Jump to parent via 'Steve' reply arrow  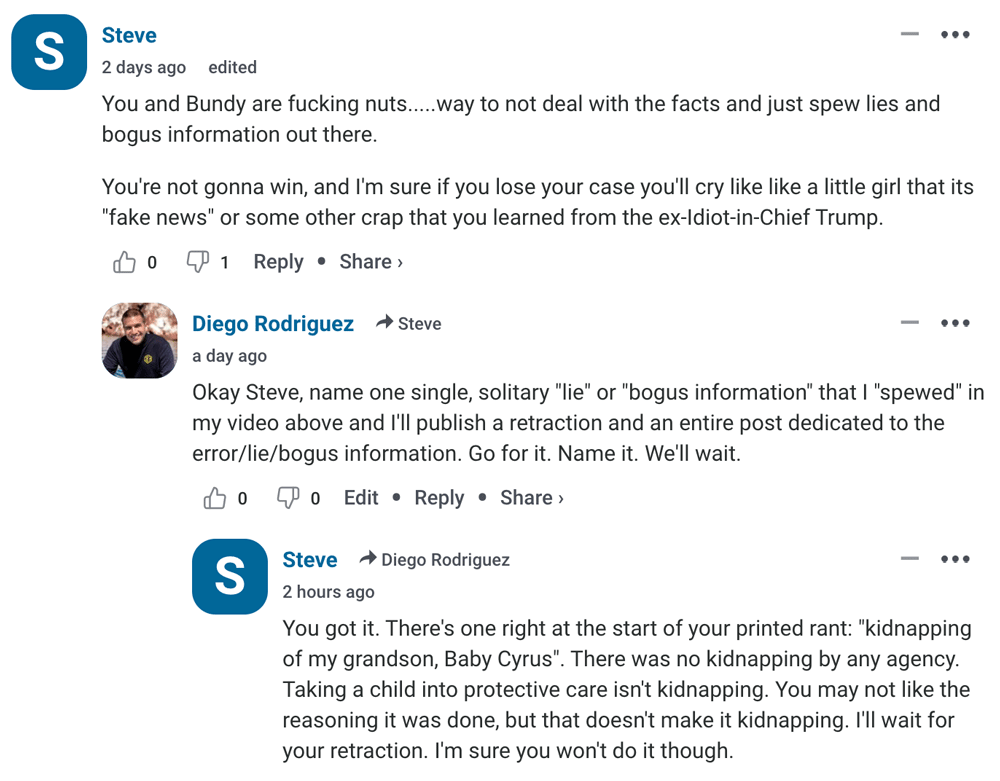pos(409,324)
